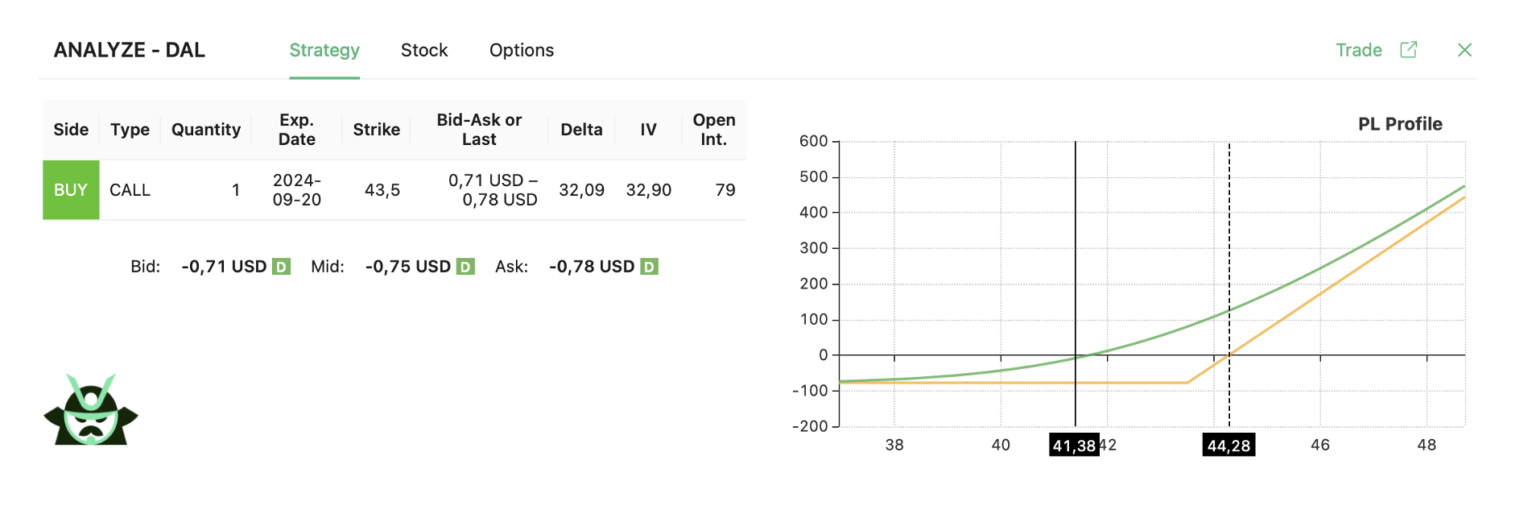1536x506 pixels.
Task: Click the green D badge next to Bid
Action: pyautogui.click(x=282, y=267)
